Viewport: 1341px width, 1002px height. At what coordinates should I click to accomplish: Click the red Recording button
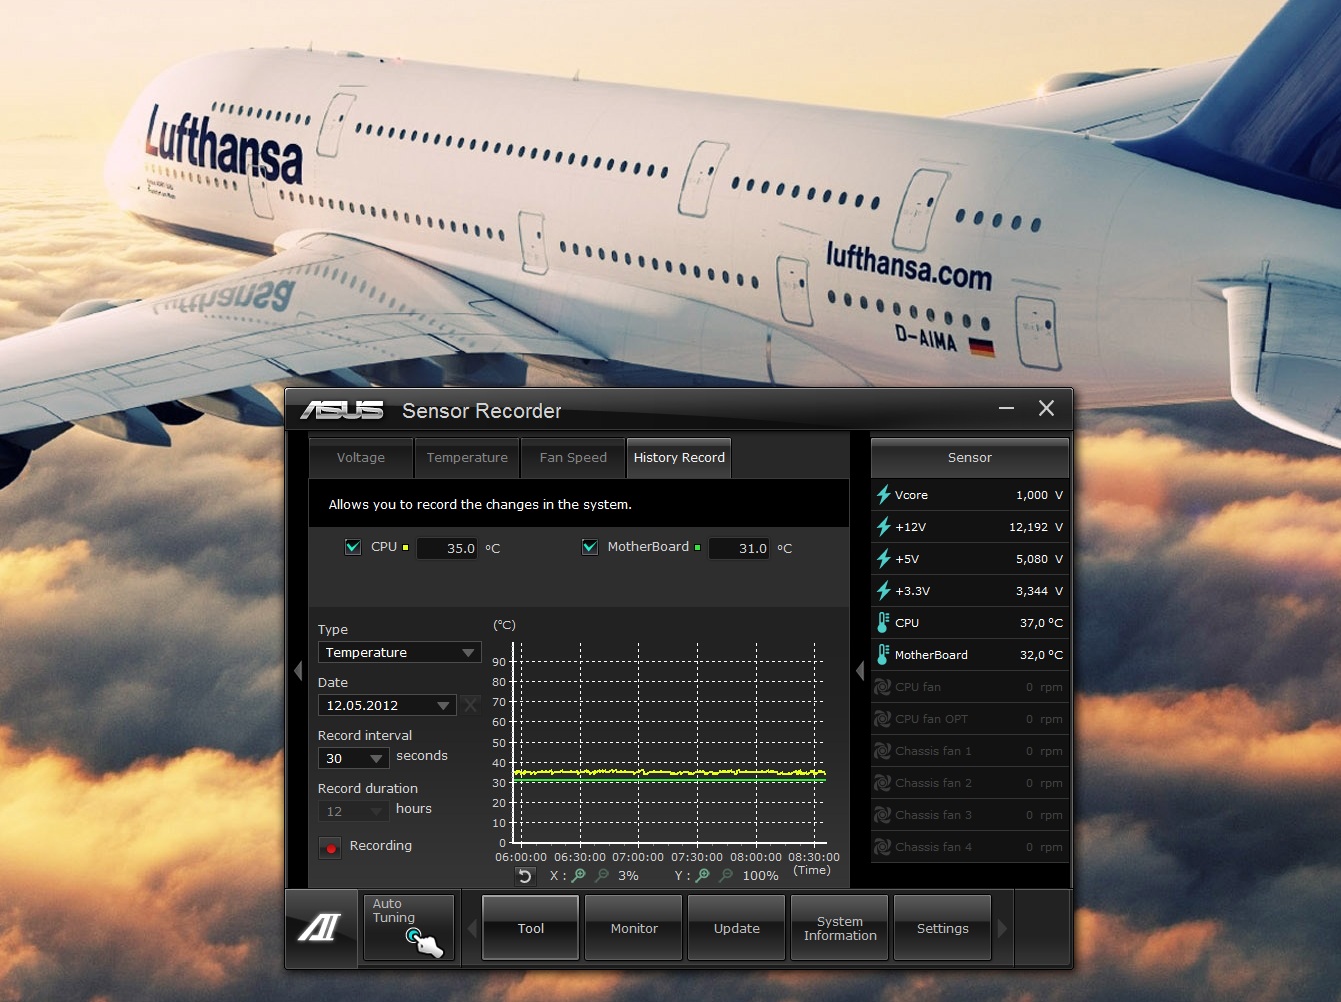pos(330,847)
